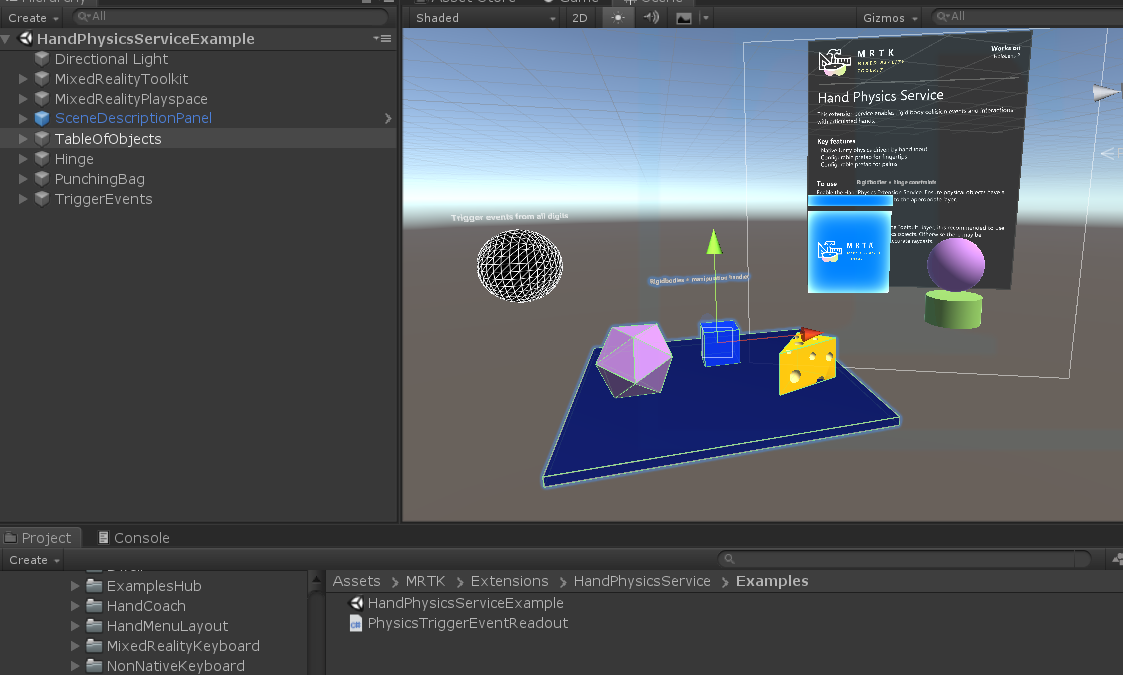Click Hinge cube icon
1123x675 pixels.
click(x=42, y=159)
